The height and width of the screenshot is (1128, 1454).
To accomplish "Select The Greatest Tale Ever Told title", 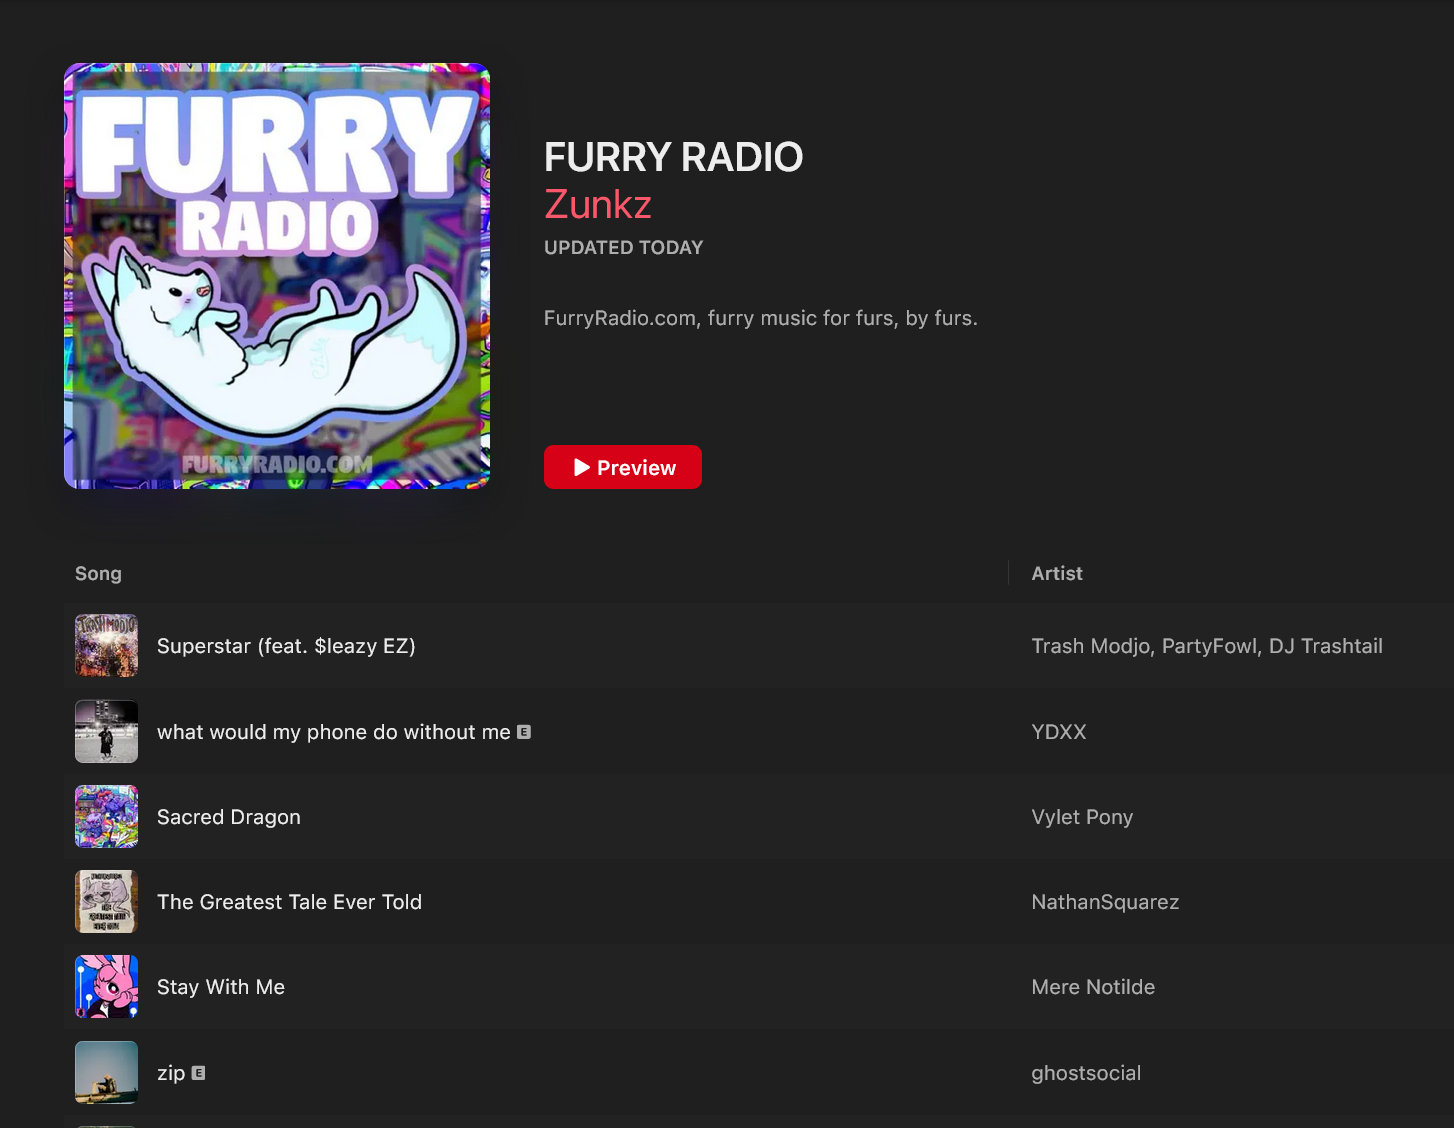I will (289, 902).
